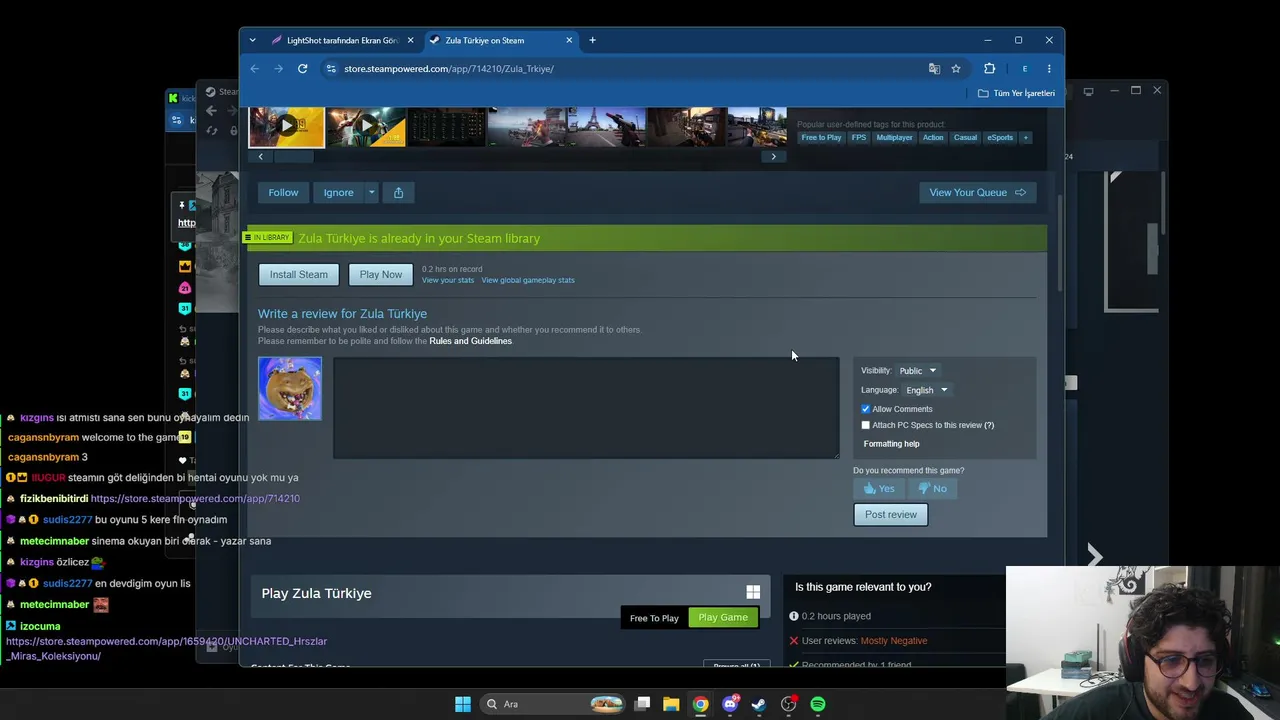Close the Zula Türkiye on Steam tab

tap(569, 40)
